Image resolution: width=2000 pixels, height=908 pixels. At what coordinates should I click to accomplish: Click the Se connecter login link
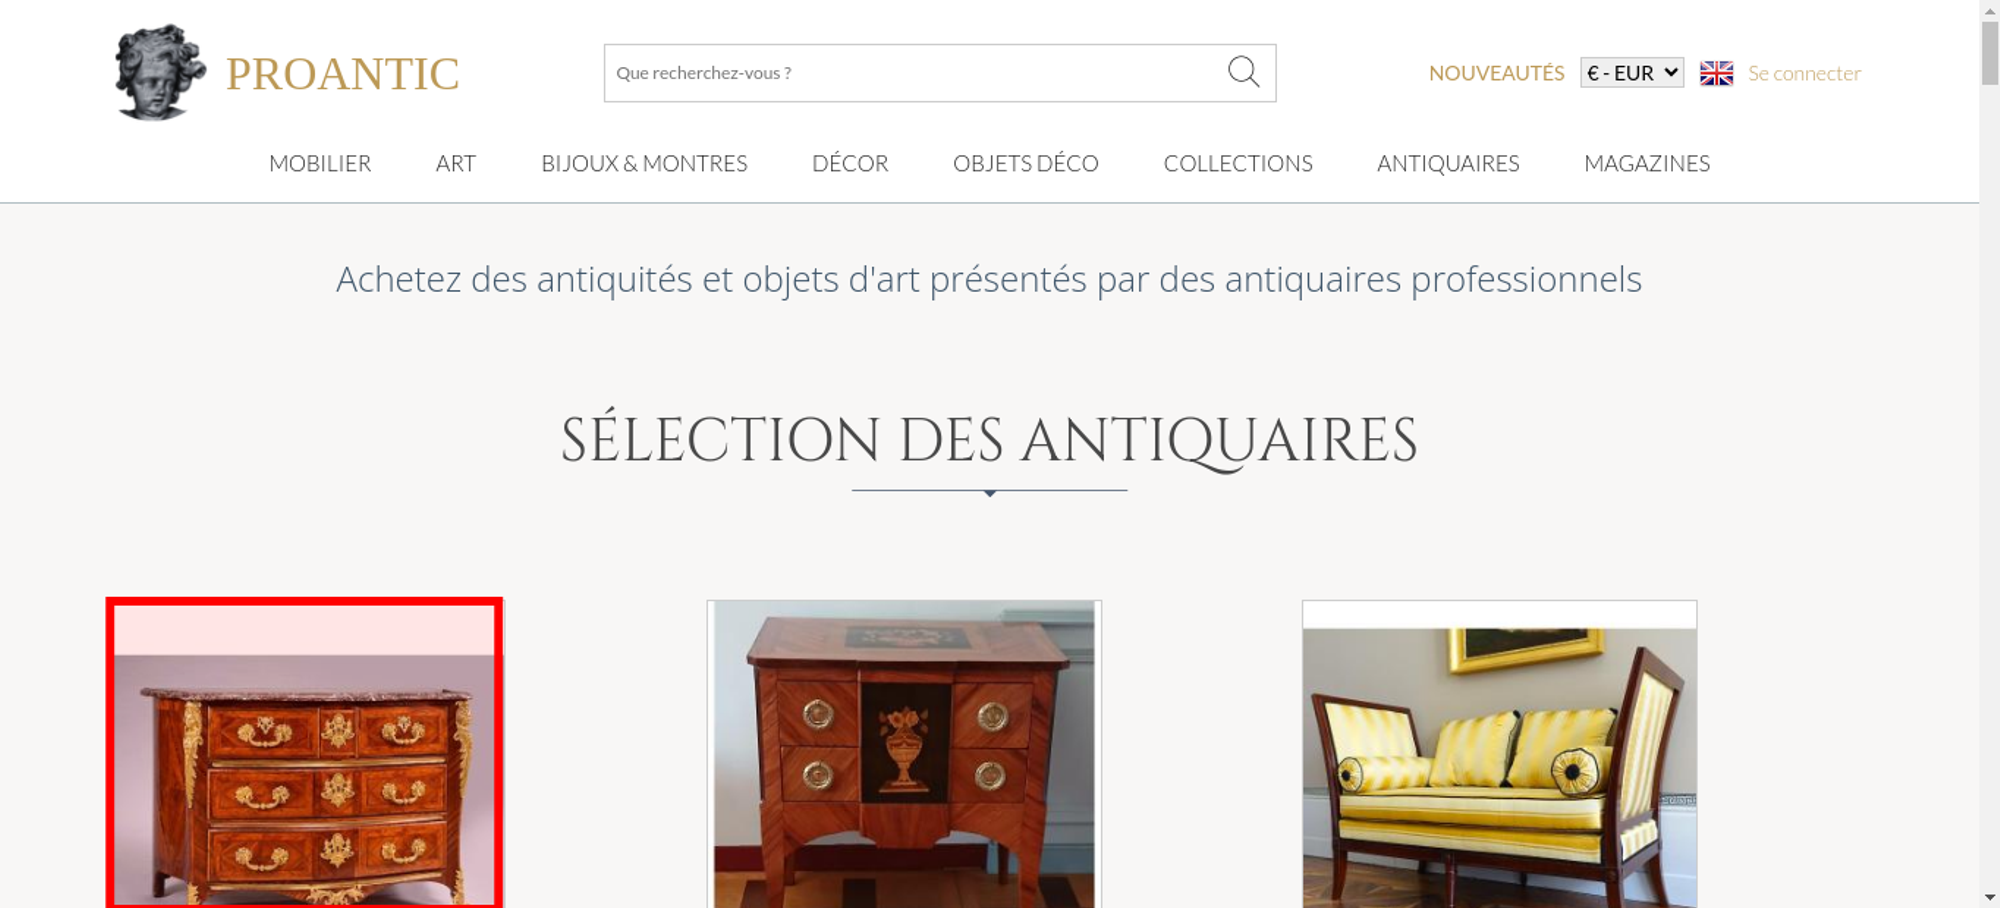[x=1804, y=73]
